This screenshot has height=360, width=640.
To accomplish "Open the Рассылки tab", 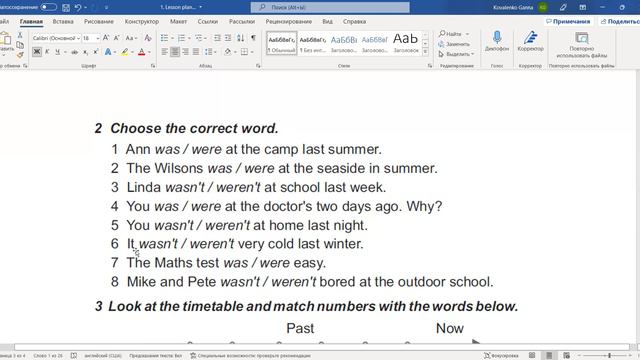I will [242, 22].
